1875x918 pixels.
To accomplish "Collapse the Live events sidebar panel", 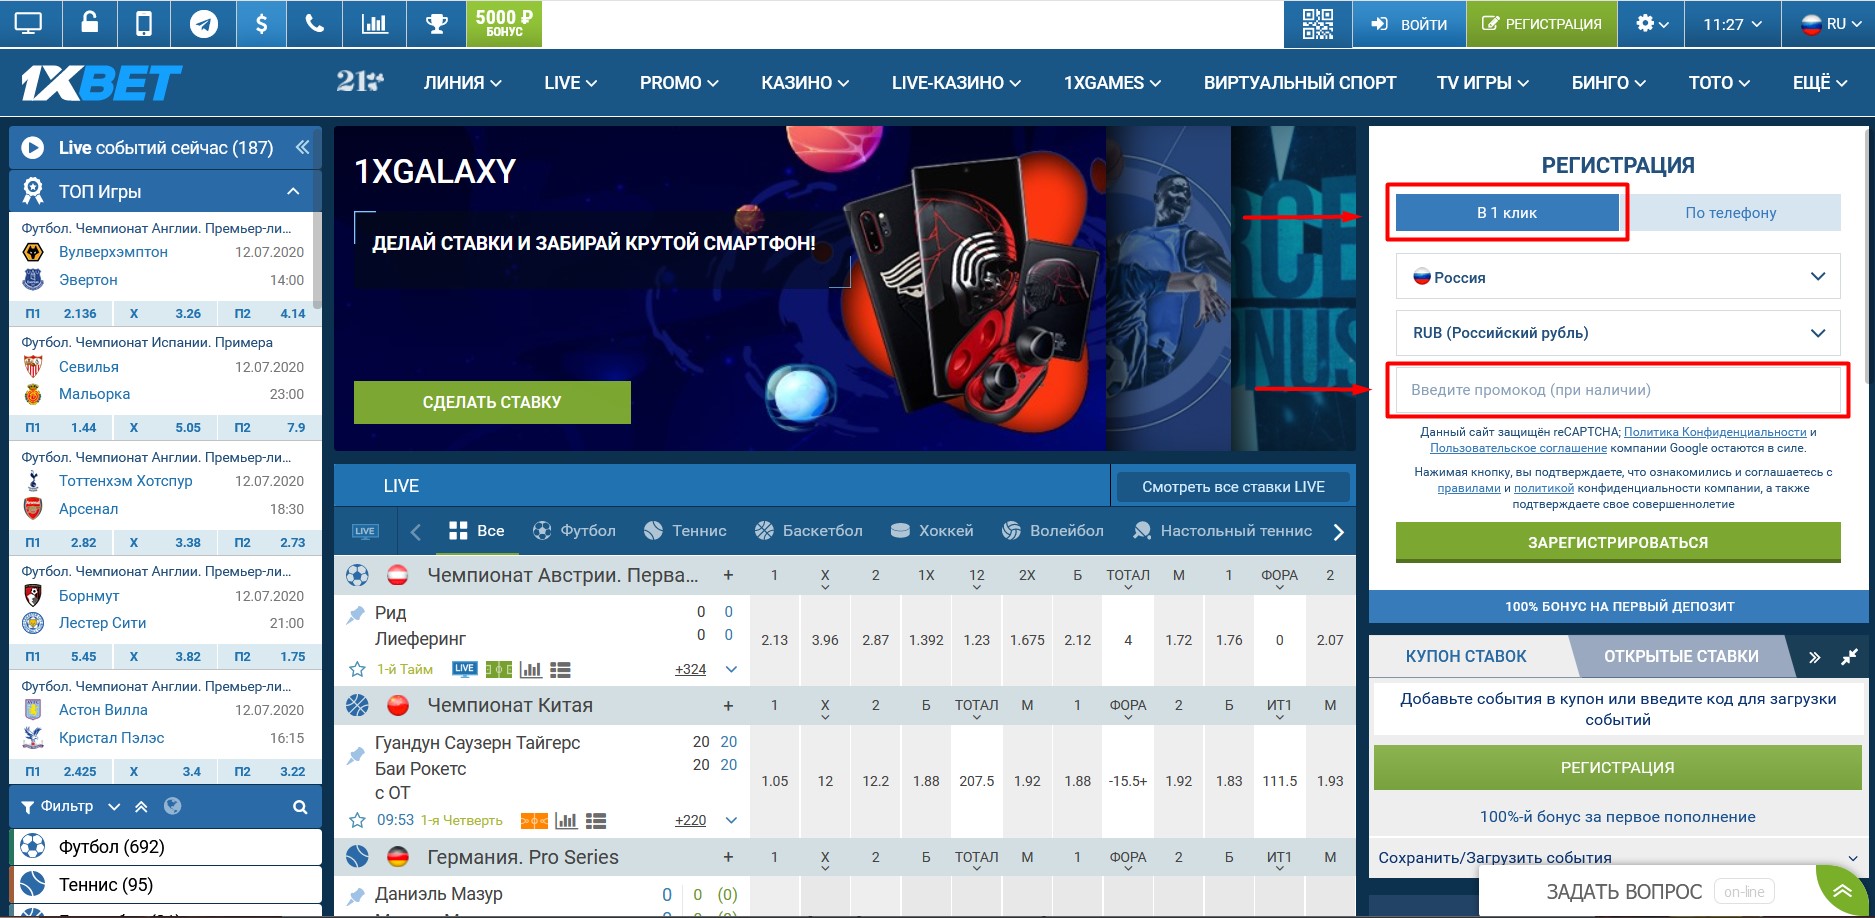I will pyautogui.click(x=302, y=147).
